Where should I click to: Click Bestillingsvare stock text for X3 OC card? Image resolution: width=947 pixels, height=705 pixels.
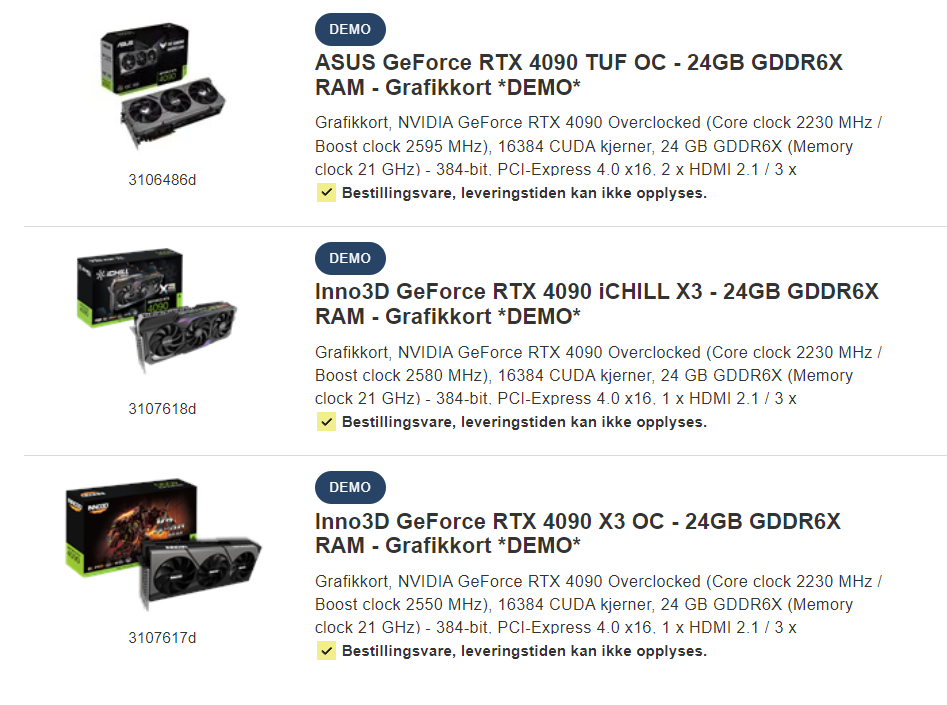point(524,651)
